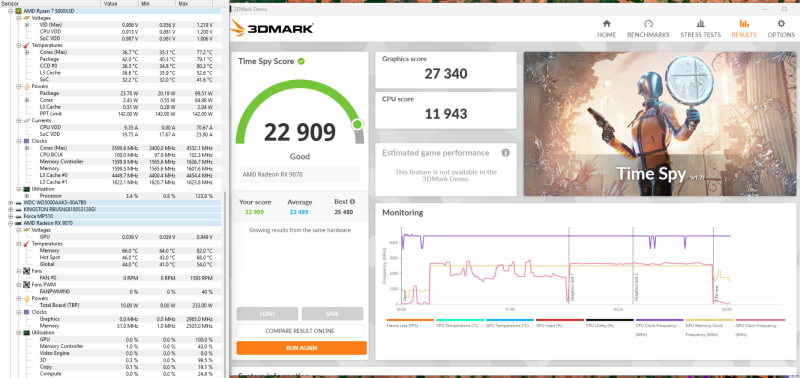Click the Graphics test 2 marker in the chart
800x378 pixels.
[636, 286]
